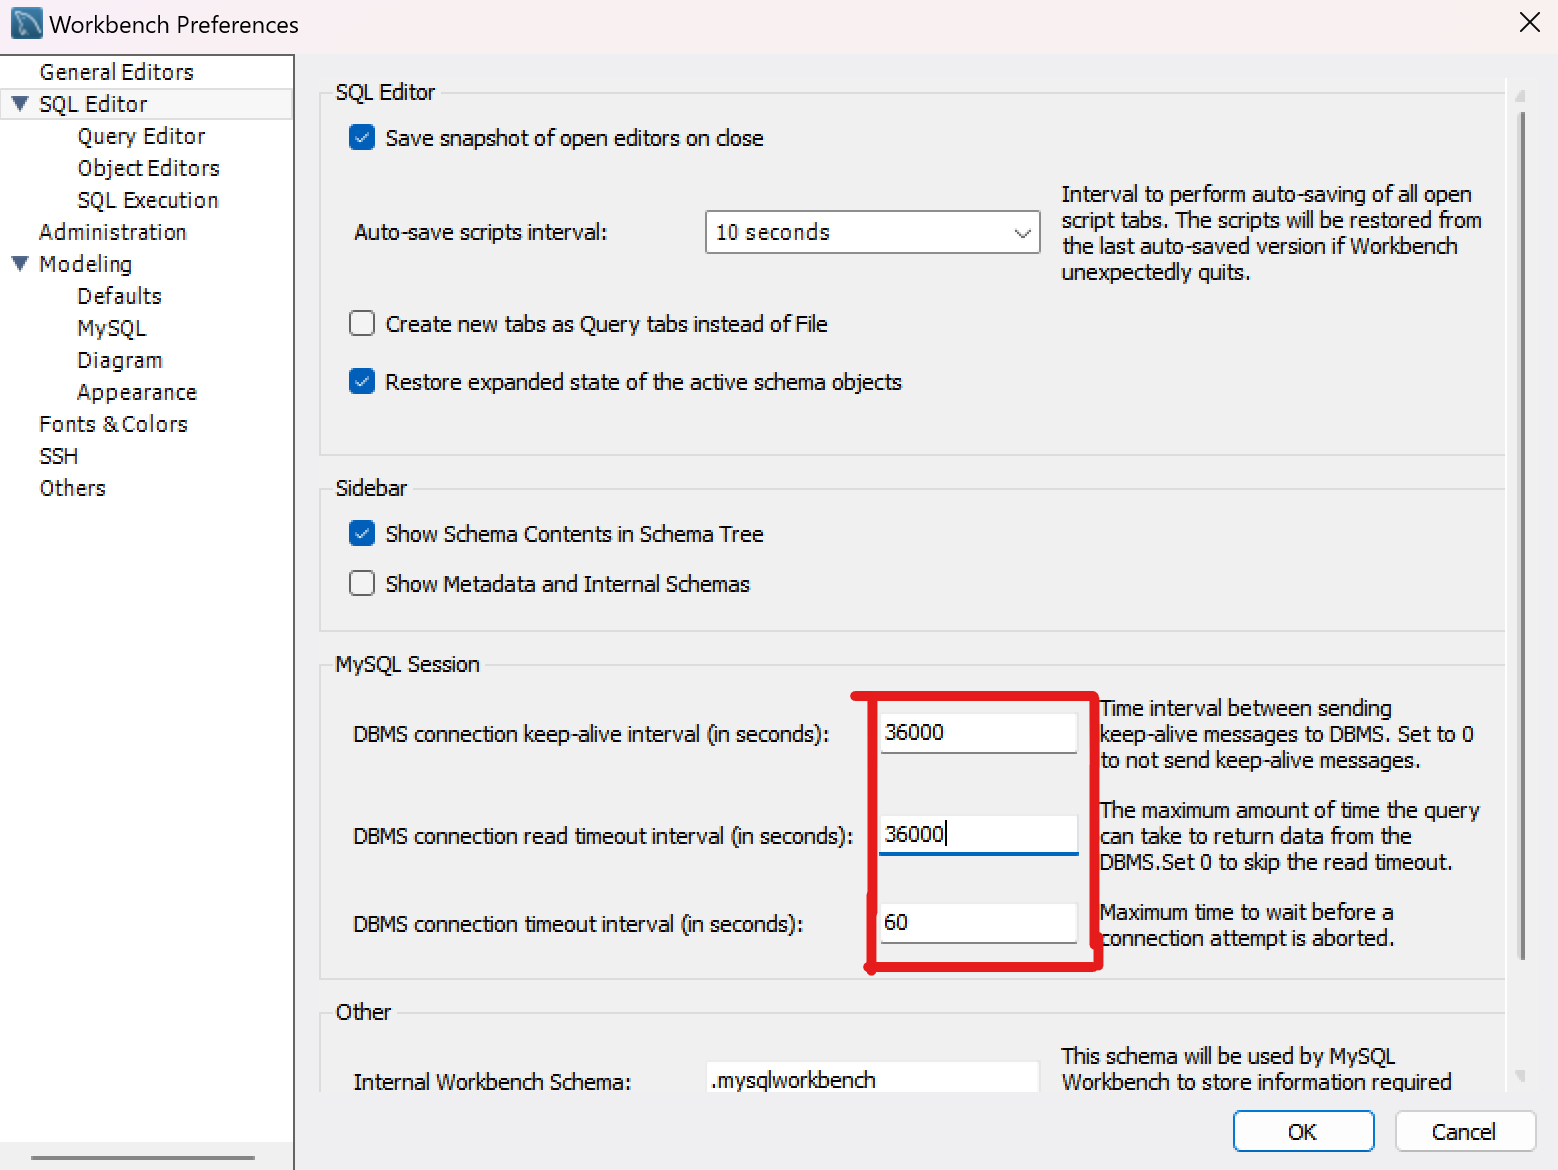Select Administration in preferences tree
Viewport: 1558px width, 1170px height.
113,232
